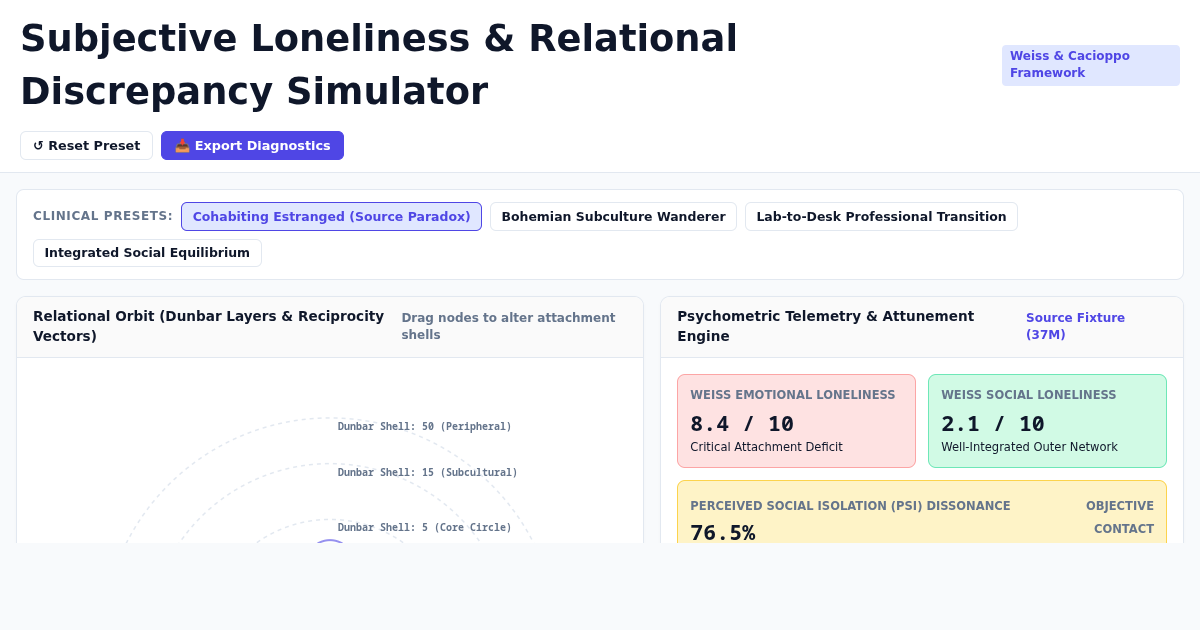1200x630 pixels.
Task: Click the Drag nodes to alter attachment shells hint
Action: [x=508, y=326]
